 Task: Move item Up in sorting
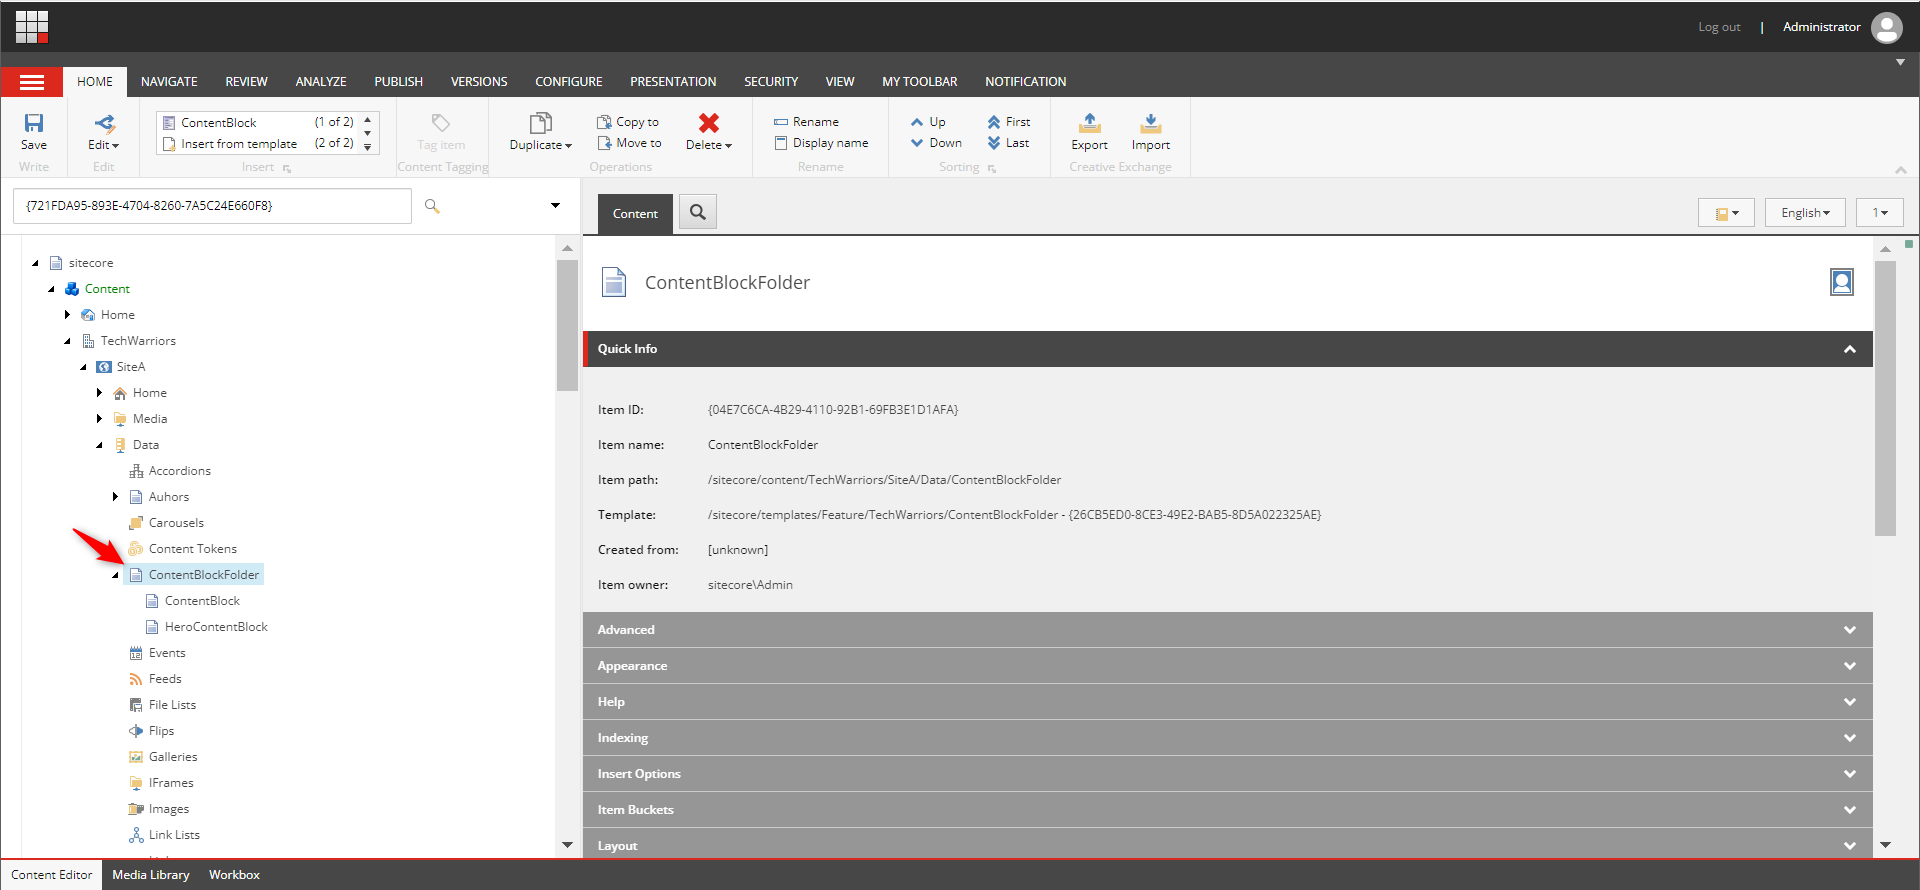coord(928,122)
